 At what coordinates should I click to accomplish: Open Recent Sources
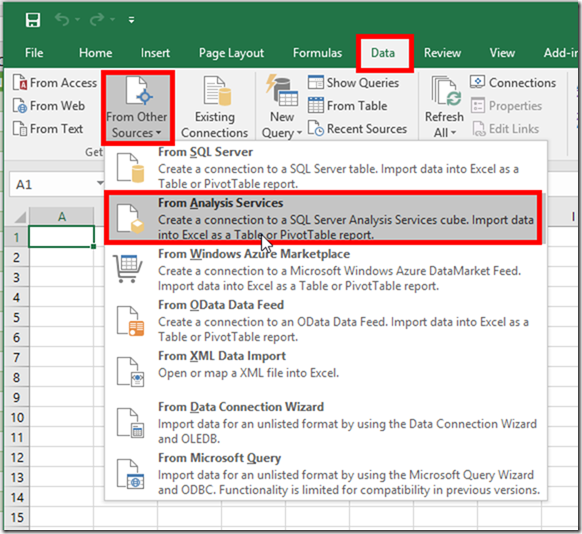pos(357,129)
